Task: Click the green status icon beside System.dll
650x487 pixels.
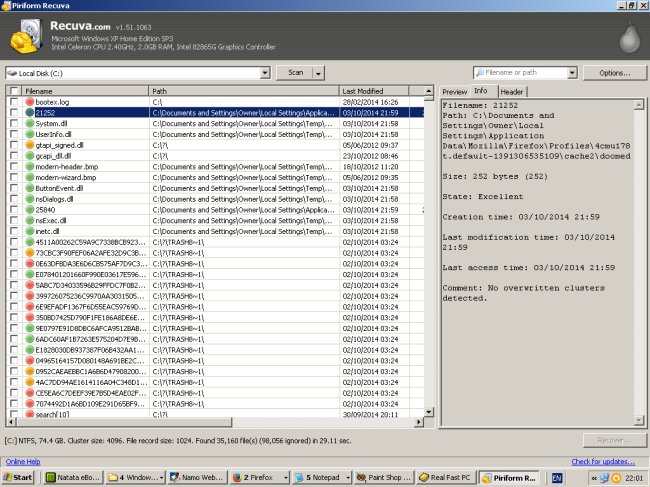Action: click(x=29, y=123)
